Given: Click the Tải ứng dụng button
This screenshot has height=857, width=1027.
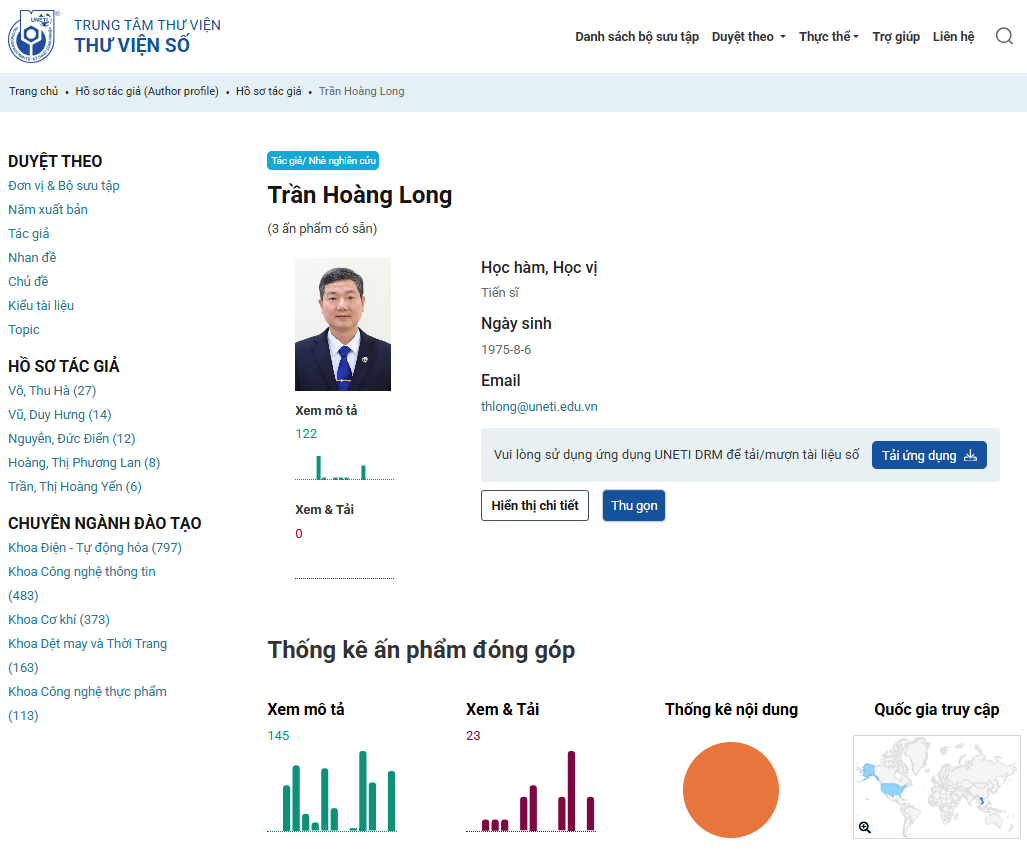Looking at the screenshot, I should pos(929,455).
